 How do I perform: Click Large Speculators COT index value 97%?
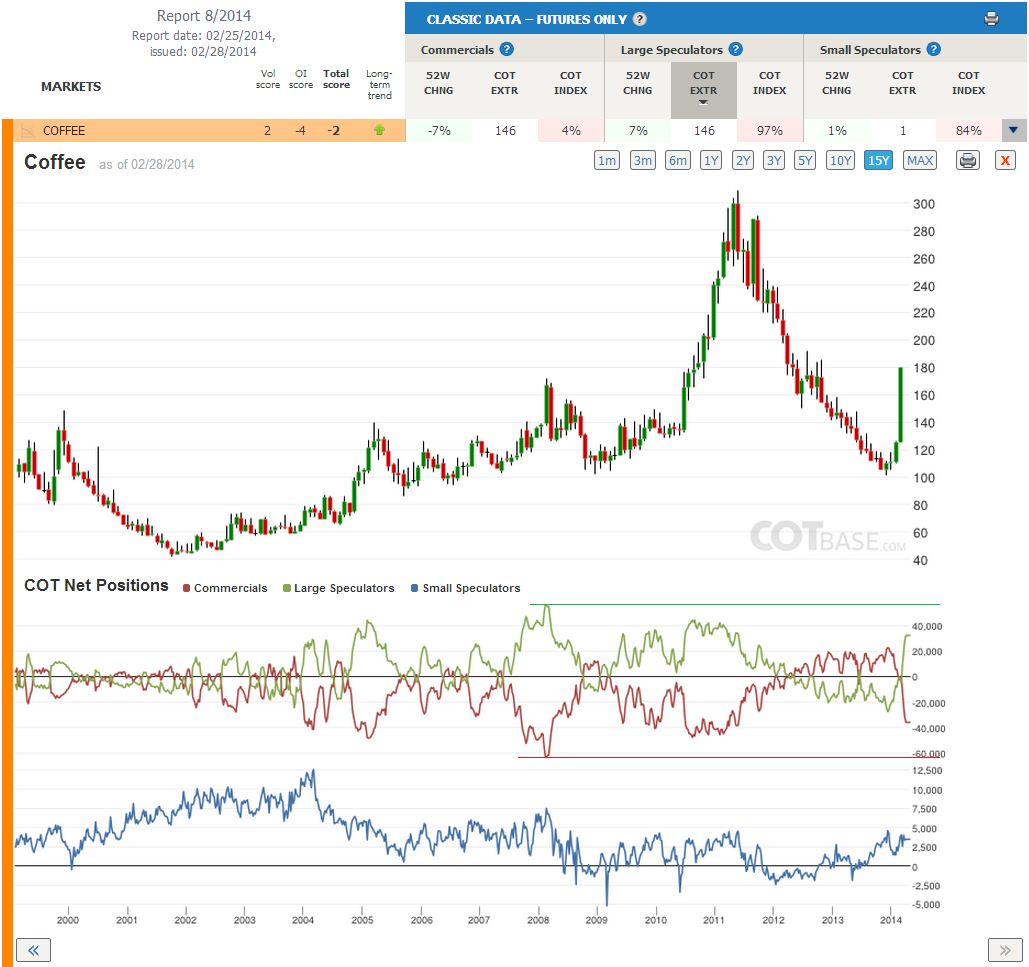pos(770,131)
